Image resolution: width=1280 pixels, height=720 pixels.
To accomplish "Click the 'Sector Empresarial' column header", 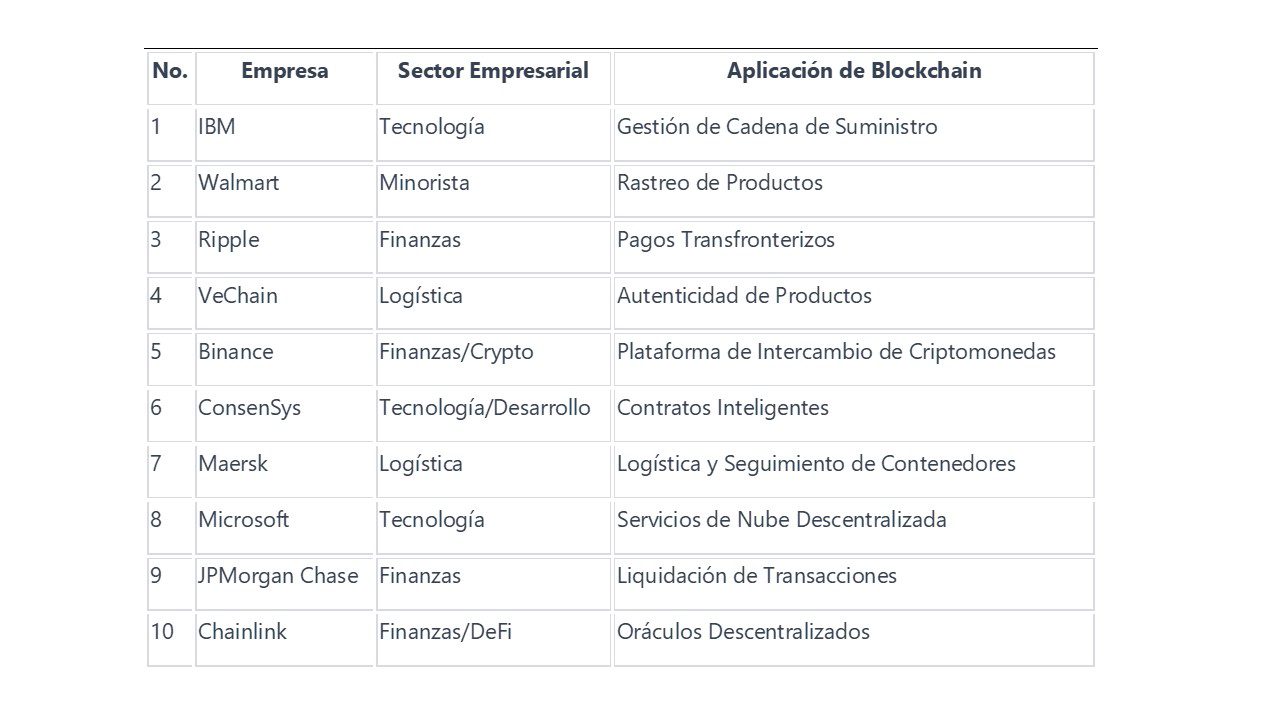I will (493, 71).
